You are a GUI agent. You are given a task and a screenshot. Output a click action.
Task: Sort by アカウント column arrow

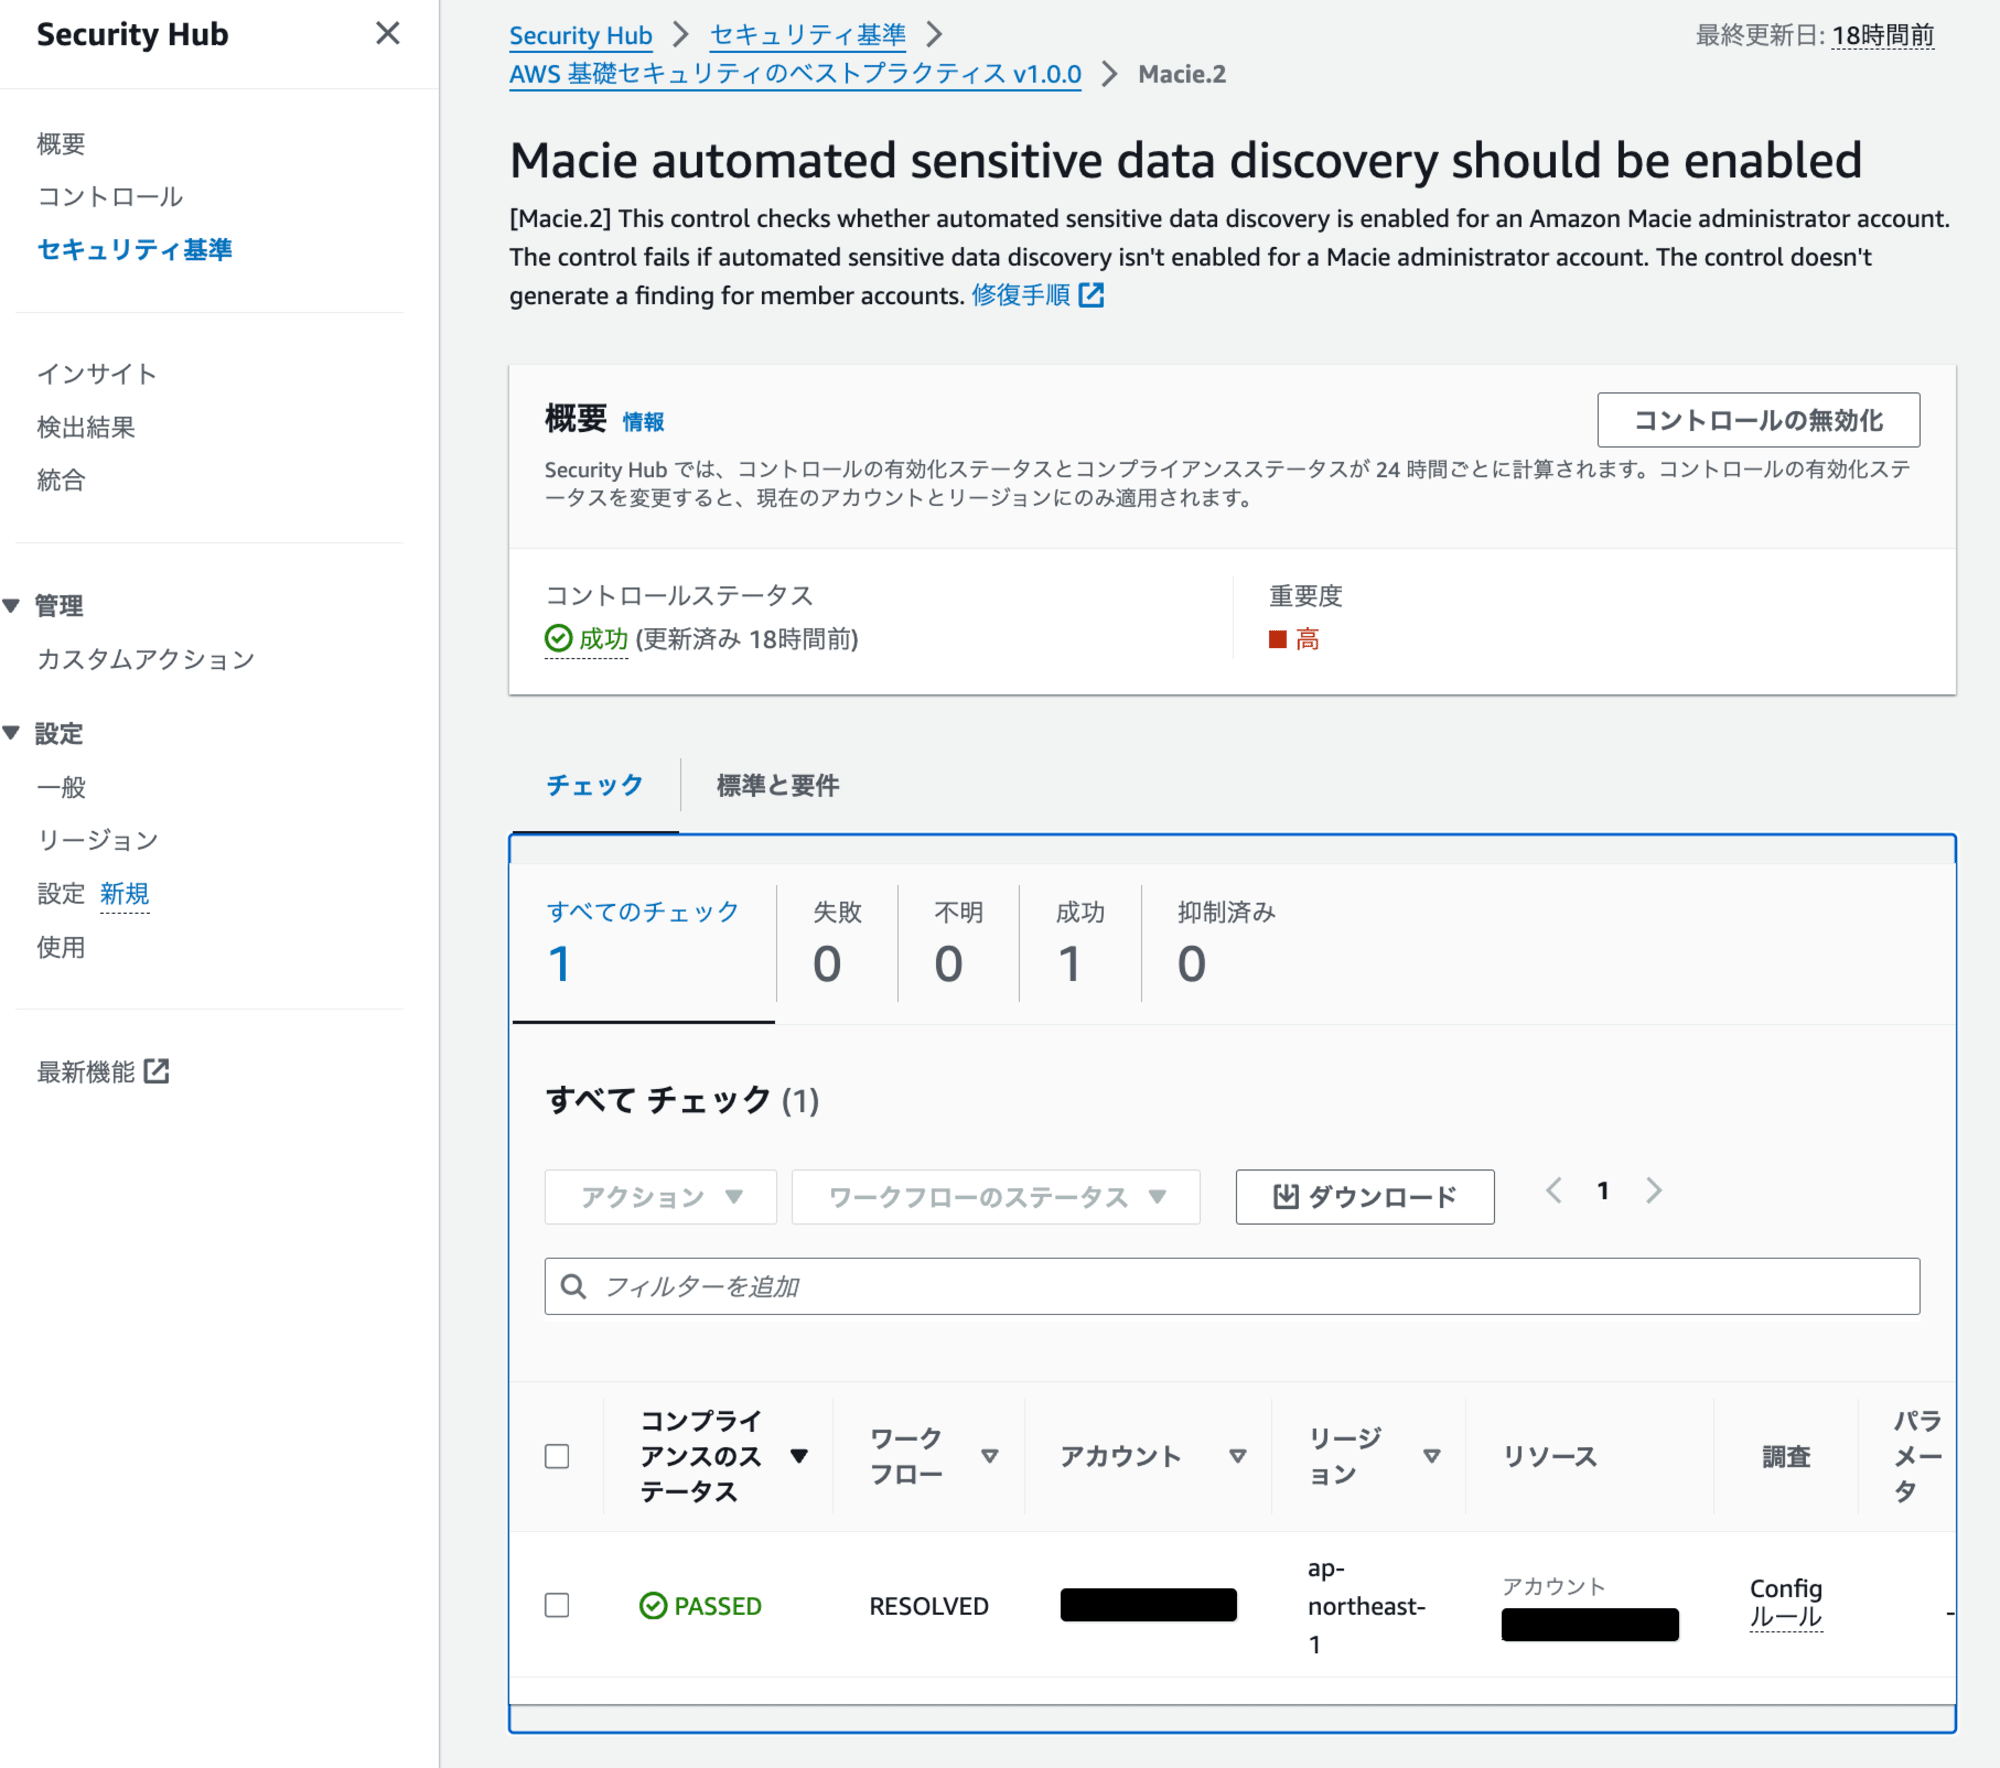click(x=1238, y=1456)
